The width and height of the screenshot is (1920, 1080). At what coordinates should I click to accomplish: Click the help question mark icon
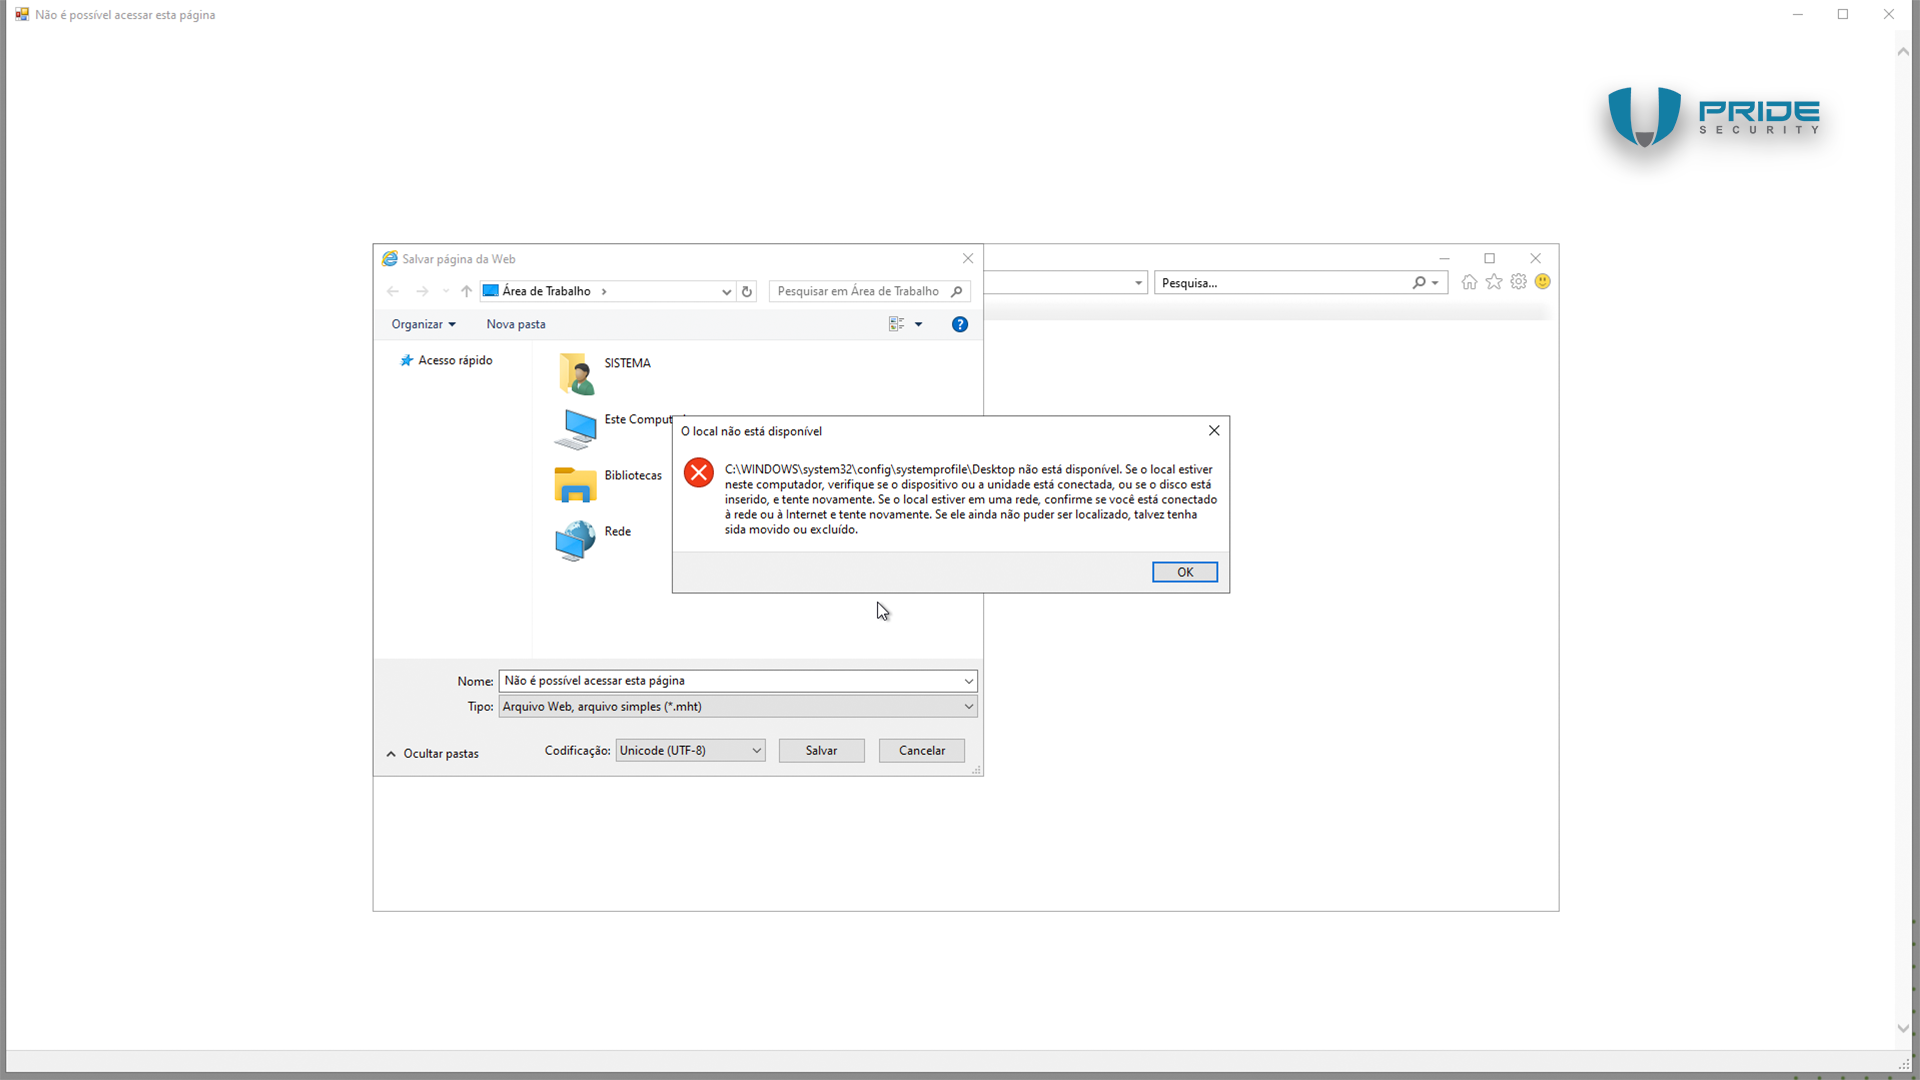pos(960,324)
